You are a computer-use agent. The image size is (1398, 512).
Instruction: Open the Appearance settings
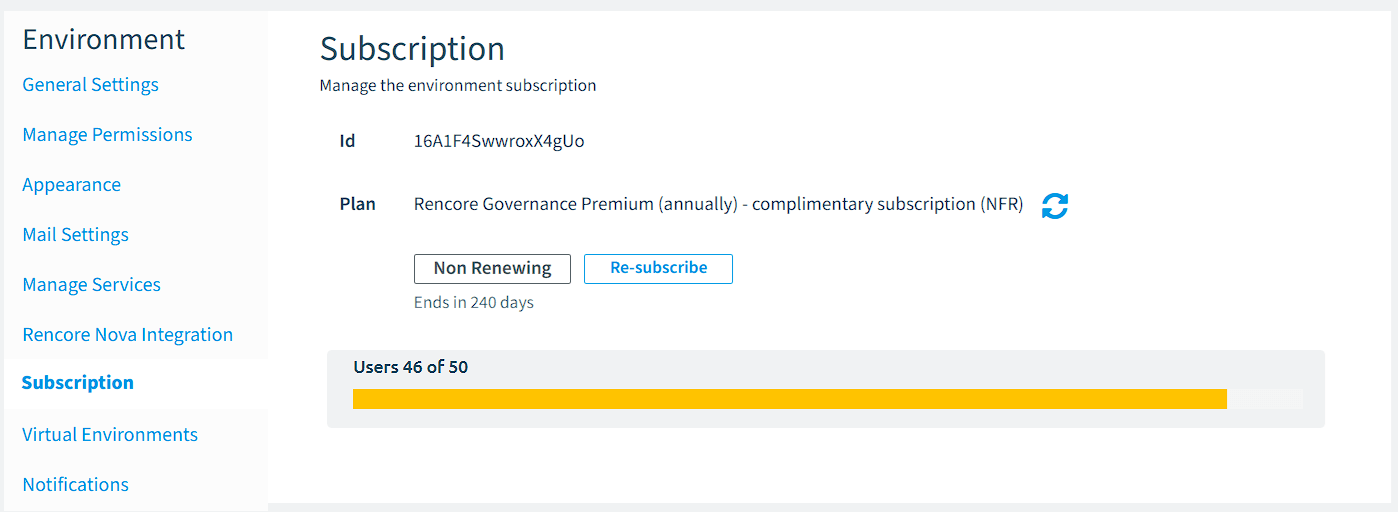coord(72,185)
